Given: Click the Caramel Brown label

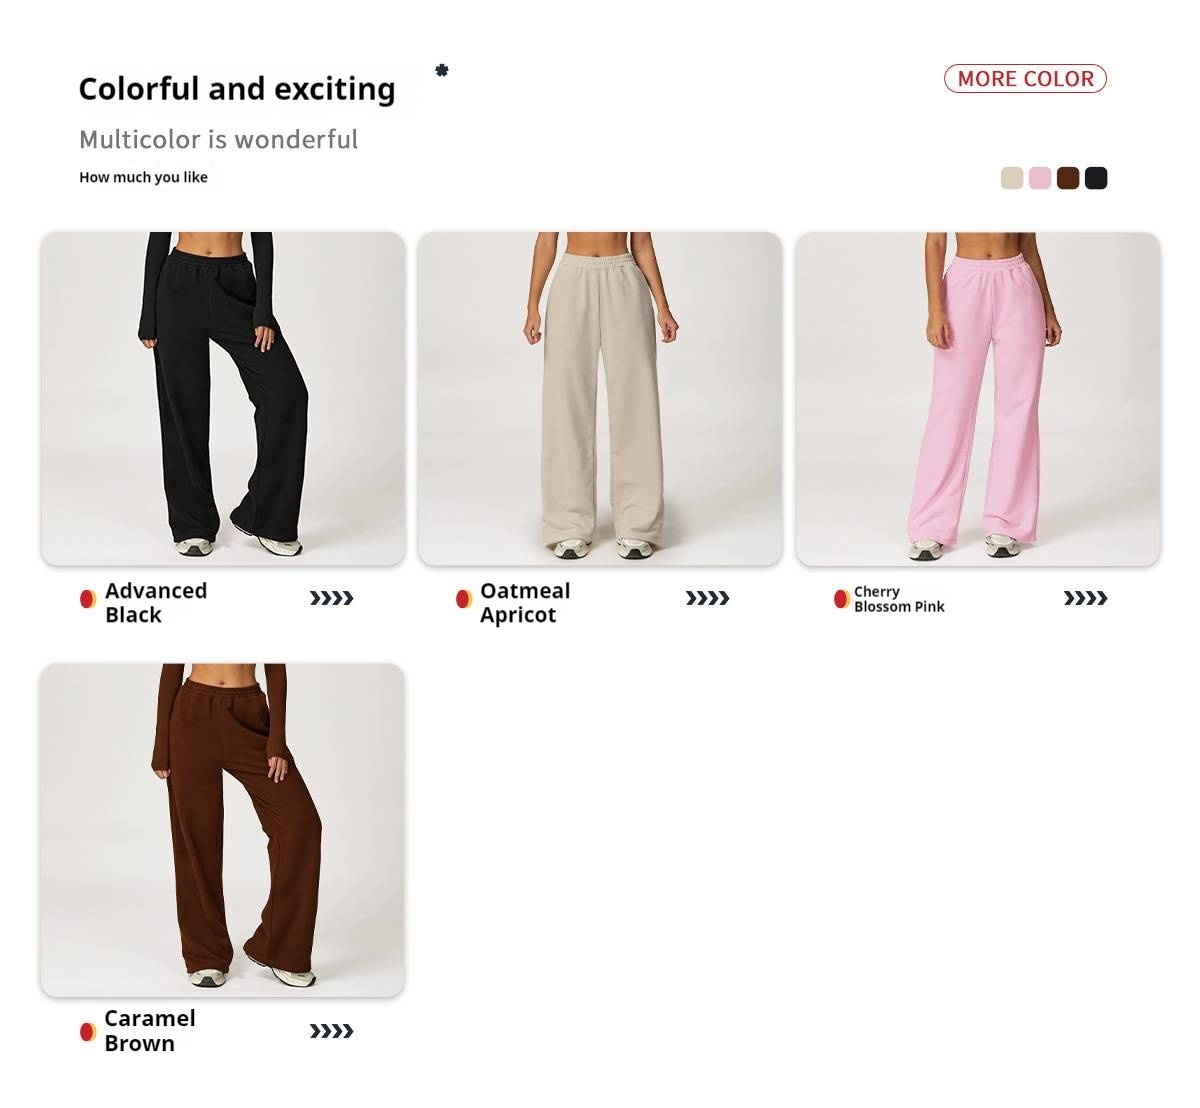Looking at the screenshot, I should pyautogui.click(x=150, y=1031).
